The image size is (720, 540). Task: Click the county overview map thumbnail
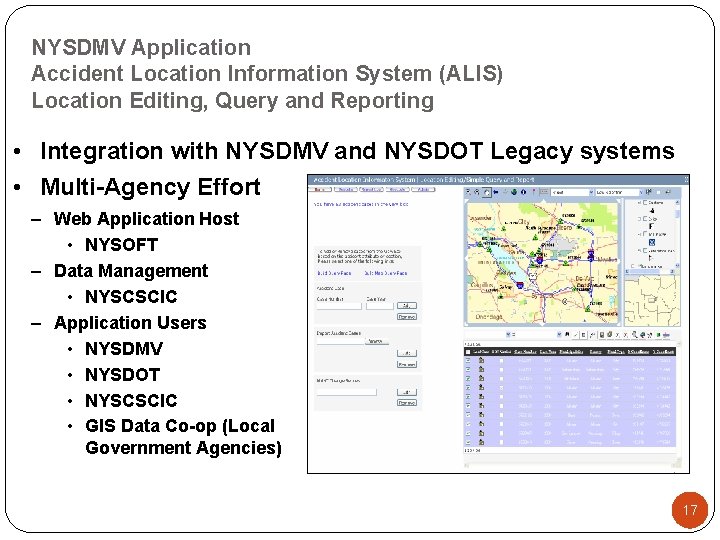[x=652, y=301]
